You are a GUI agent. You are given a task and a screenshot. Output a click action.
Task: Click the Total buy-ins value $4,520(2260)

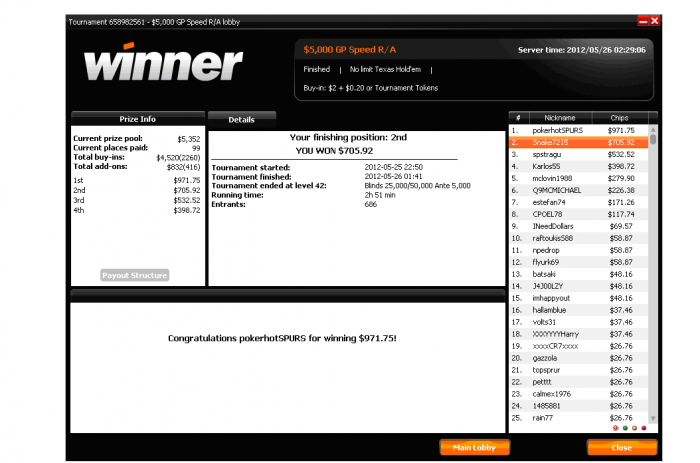pyautogui.click(x=178, y=158)
